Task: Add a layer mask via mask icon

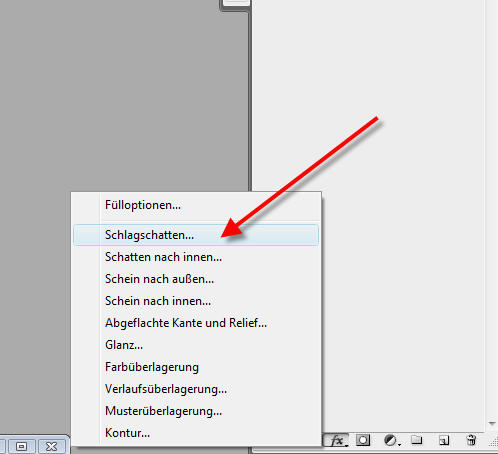Action: [x=363, y=440]
